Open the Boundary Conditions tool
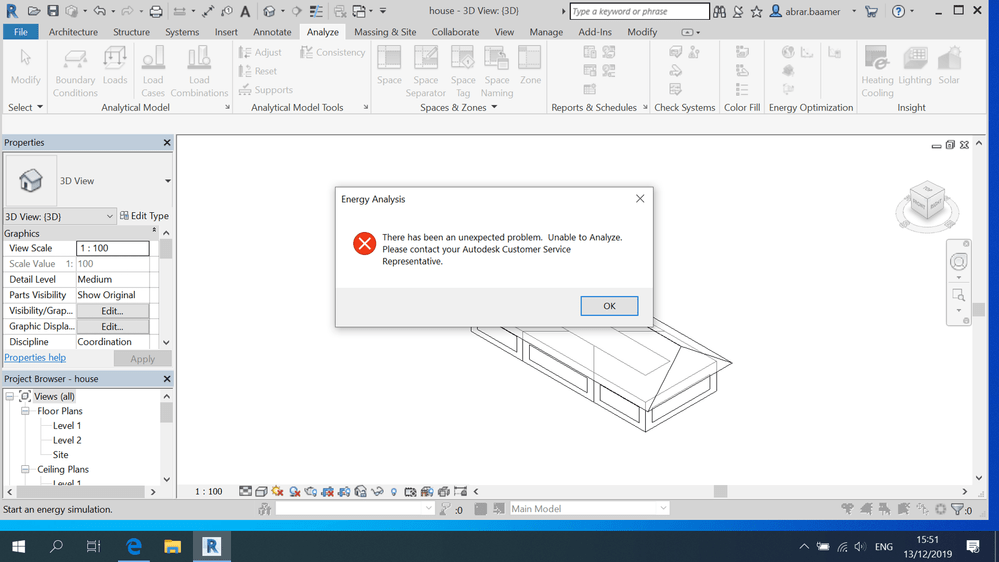The width and height of the screenshot is (999, 562). click(75, 73)
